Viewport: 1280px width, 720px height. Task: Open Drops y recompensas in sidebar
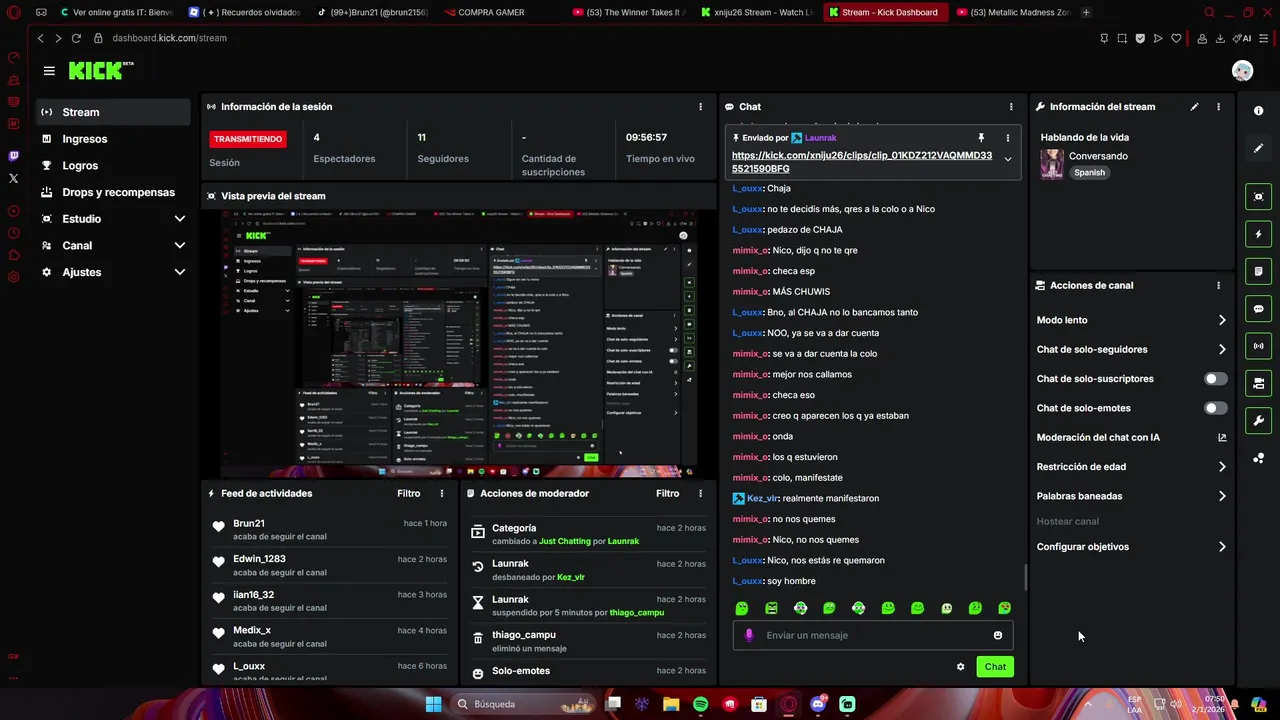(x=113, y=192)
